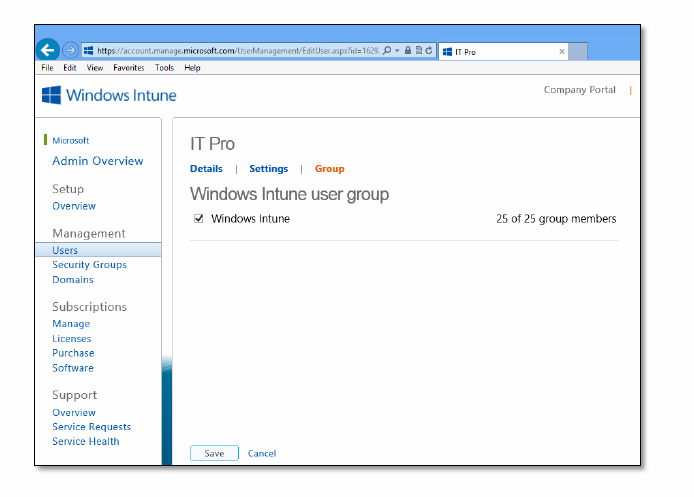
Task: Click the '25 of 25 group members' text
Action: 556,219
